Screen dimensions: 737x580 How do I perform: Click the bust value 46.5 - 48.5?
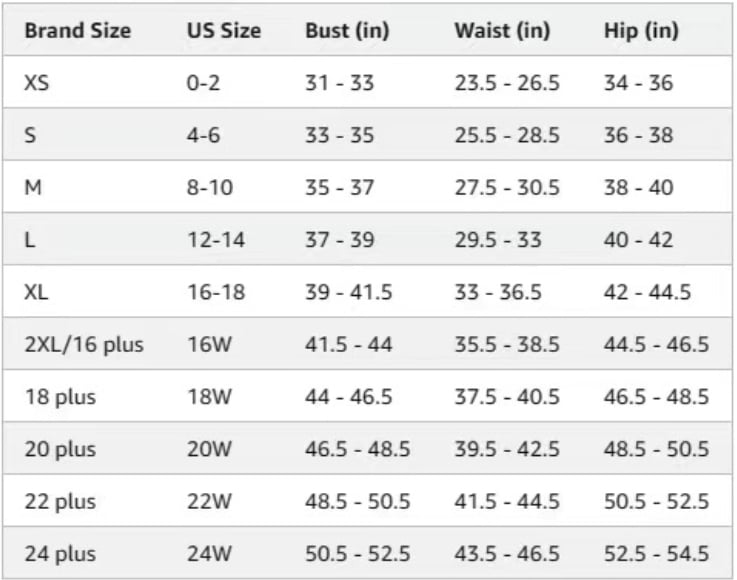(357, 449)
